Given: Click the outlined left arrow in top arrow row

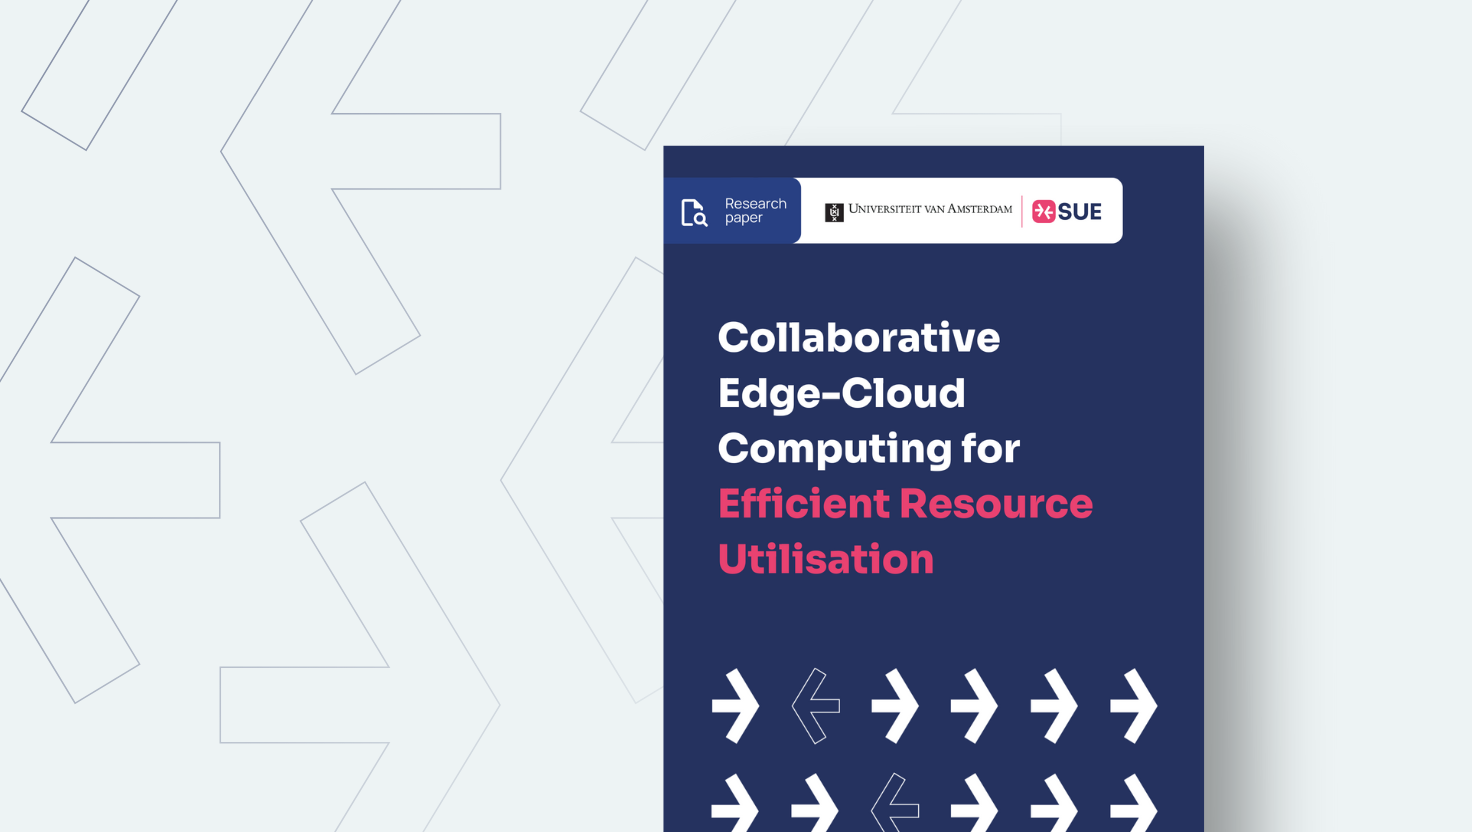Looking at the screenshot, I should point(816,706).
